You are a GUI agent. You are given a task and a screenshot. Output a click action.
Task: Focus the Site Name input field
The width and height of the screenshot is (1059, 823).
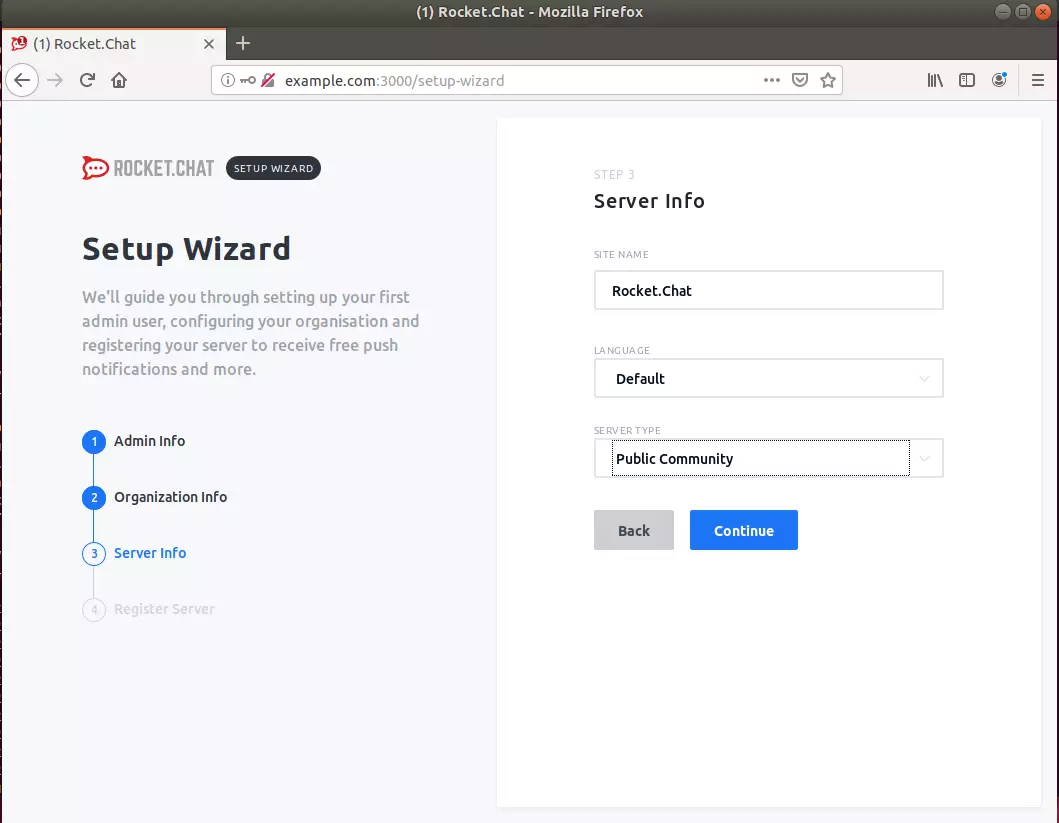pos(769,290)
